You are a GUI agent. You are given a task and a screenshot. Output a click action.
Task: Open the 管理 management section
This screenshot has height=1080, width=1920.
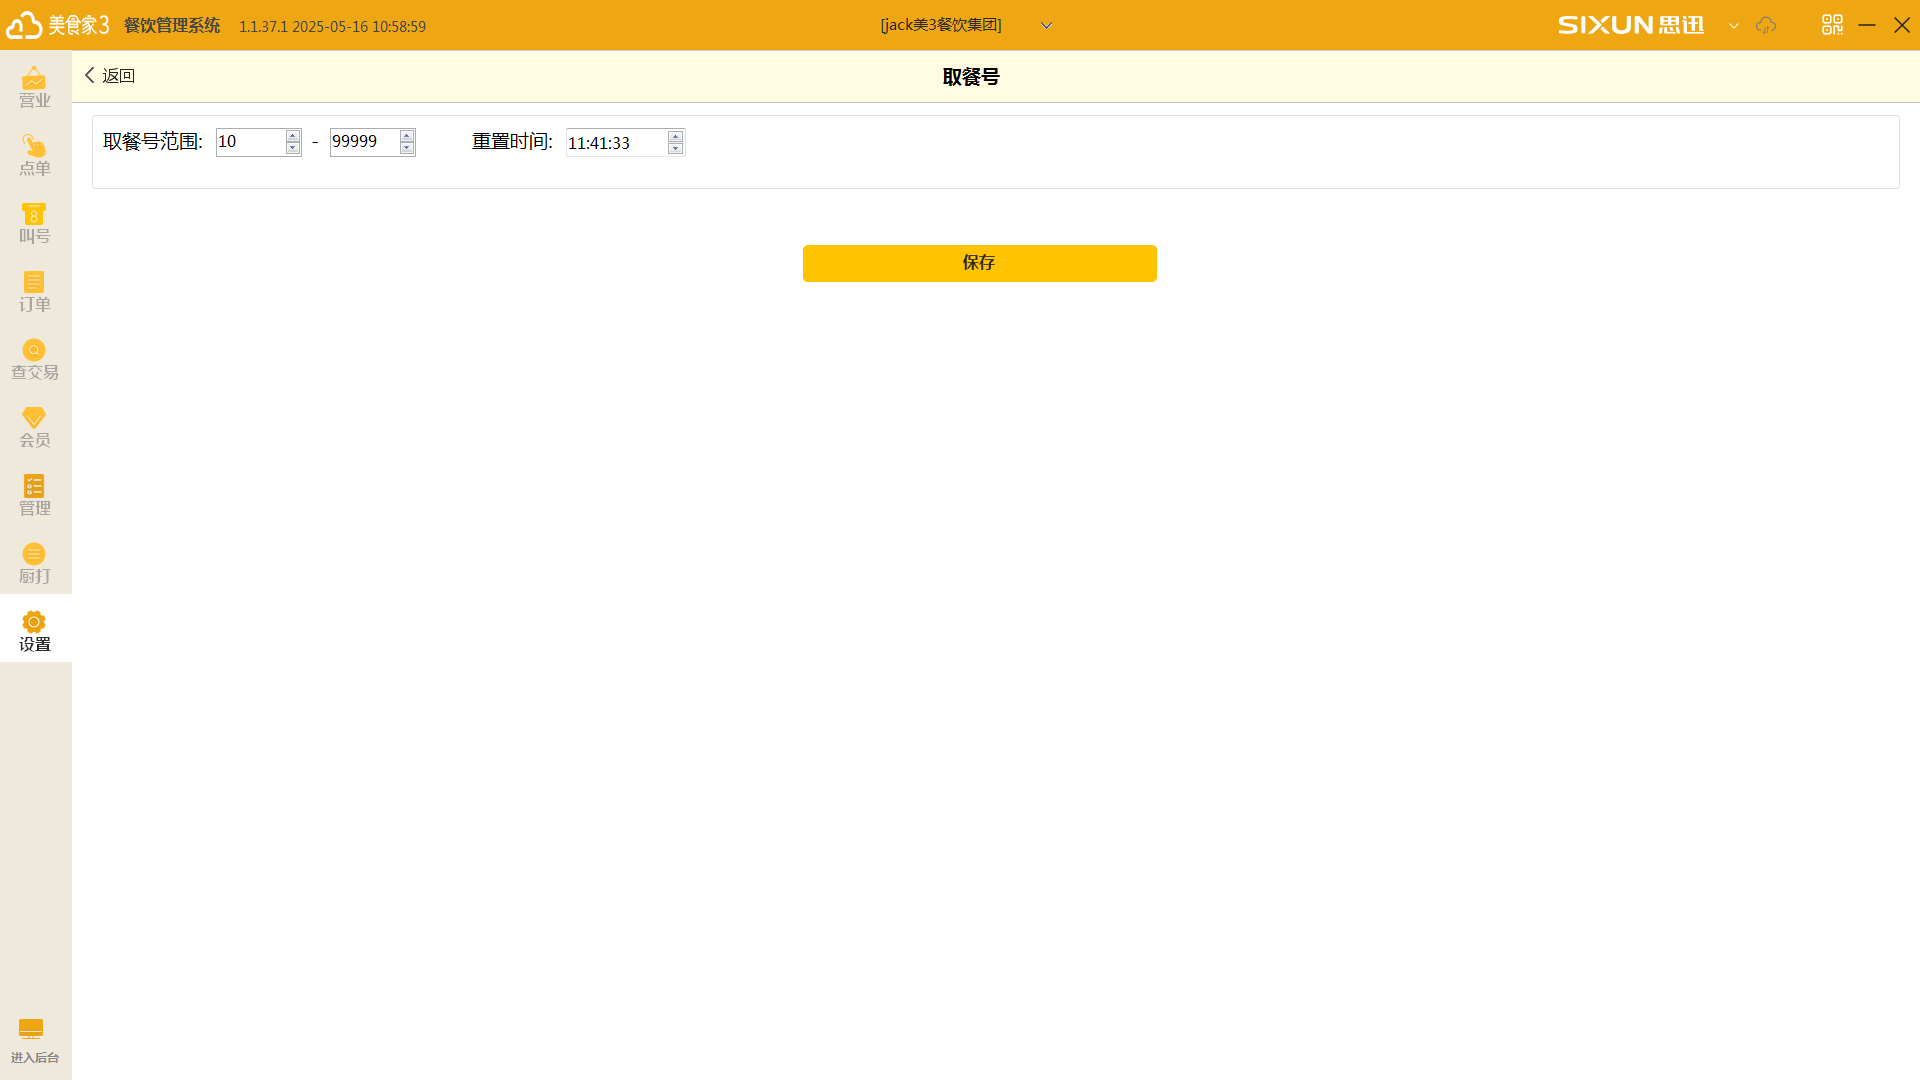click(x=35, y=495)
